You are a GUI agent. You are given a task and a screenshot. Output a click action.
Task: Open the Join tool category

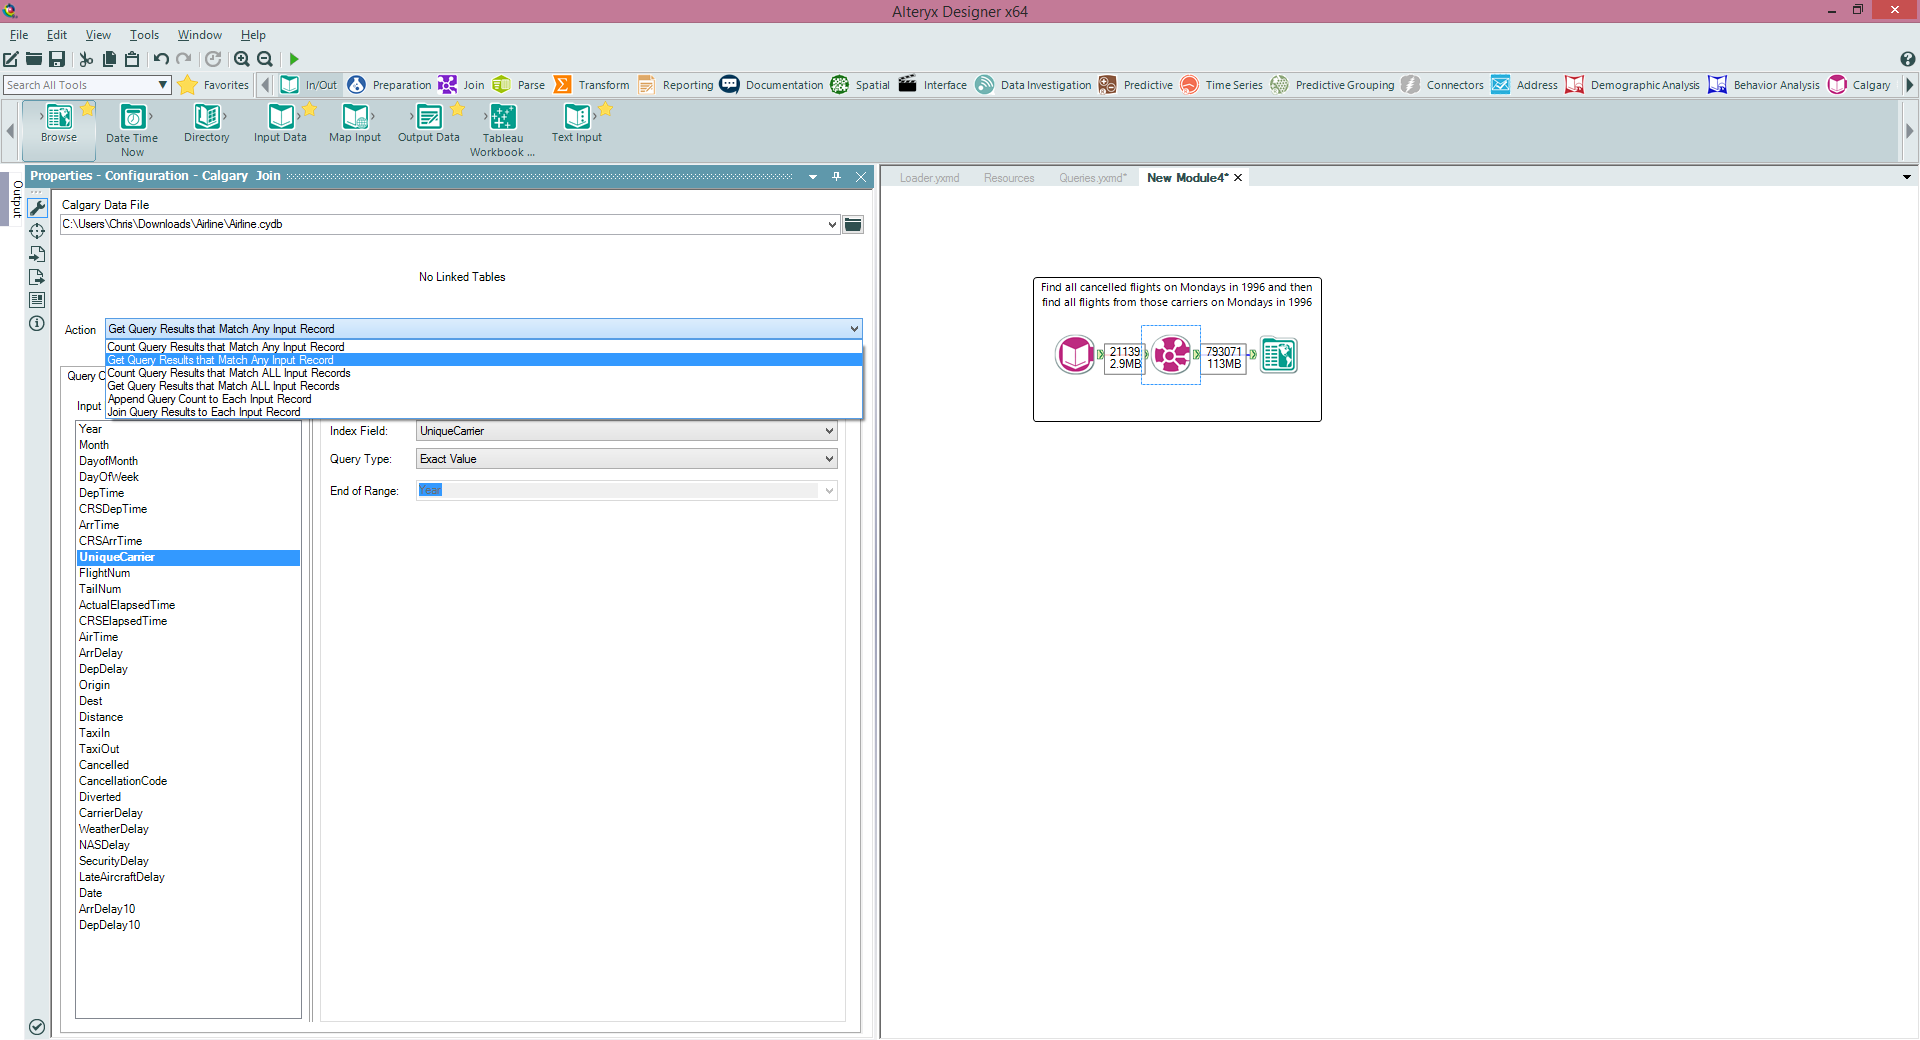pyautogui.click(x=461, y=85)
